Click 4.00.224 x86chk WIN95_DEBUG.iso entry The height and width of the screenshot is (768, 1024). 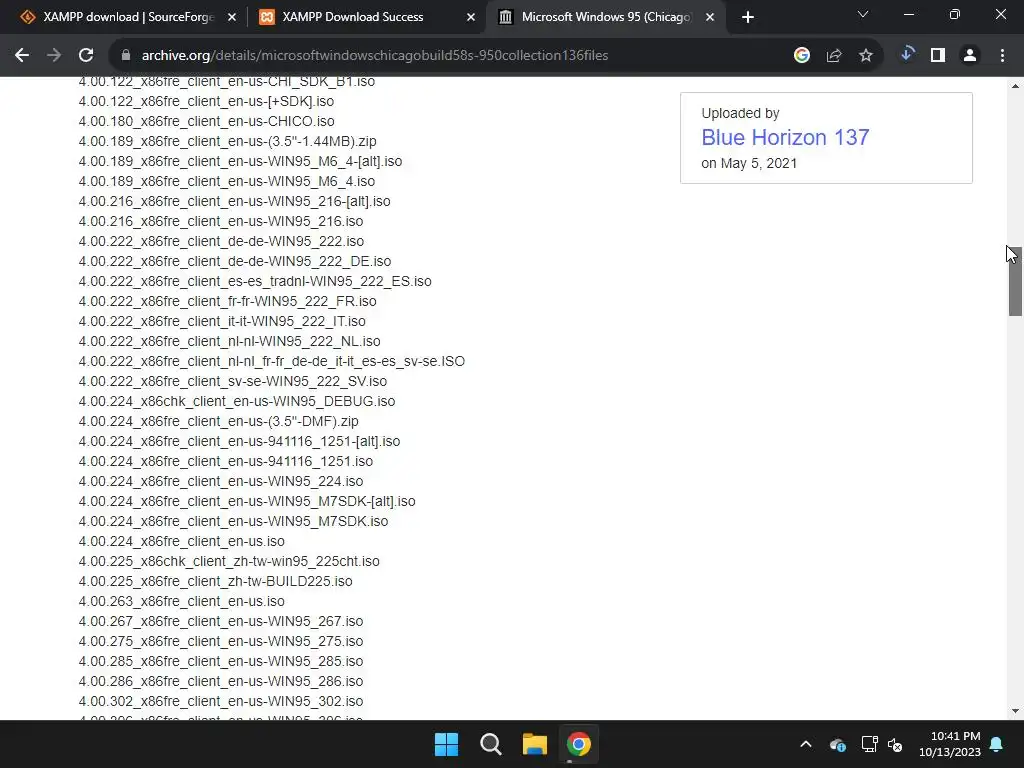(236, 401)
